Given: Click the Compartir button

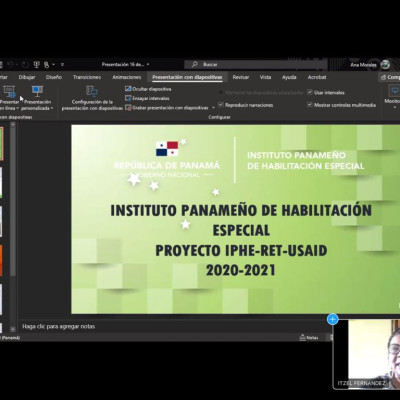Looking at the screenshot, I should click(x=390, y=77).
